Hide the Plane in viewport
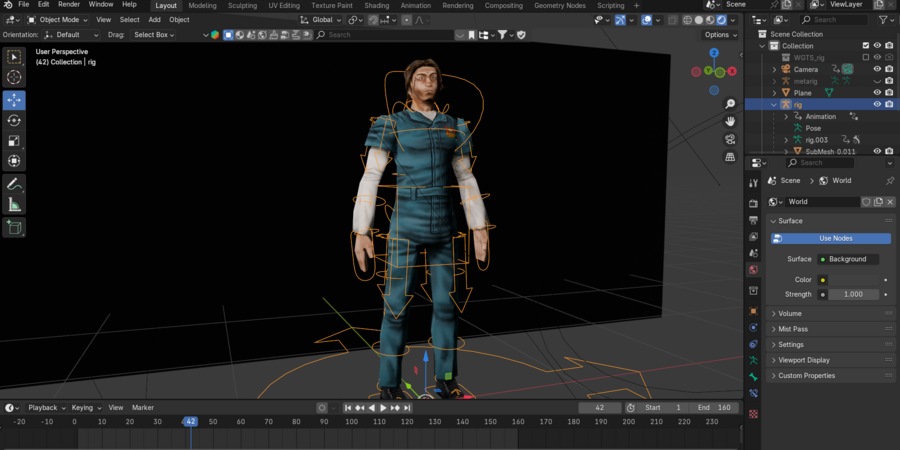Image resolution: width=900 pixels, height=450 pixels. coord(877,92)
